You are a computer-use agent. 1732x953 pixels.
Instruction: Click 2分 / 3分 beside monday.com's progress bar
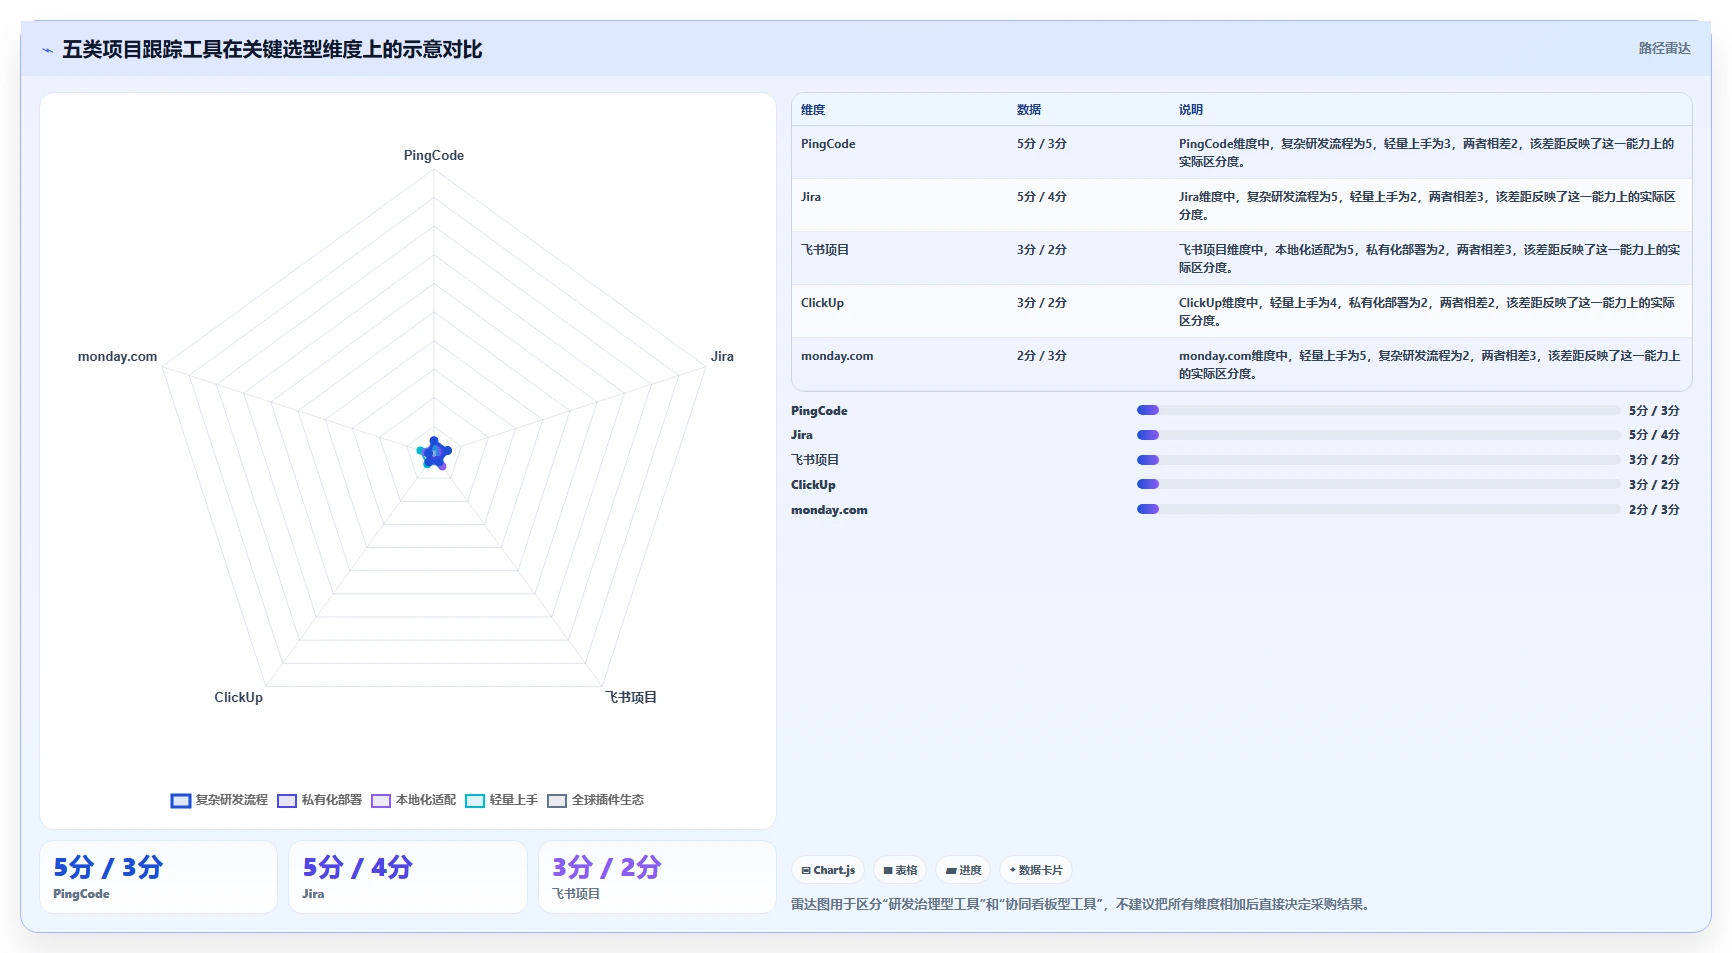coord(1654,510)
